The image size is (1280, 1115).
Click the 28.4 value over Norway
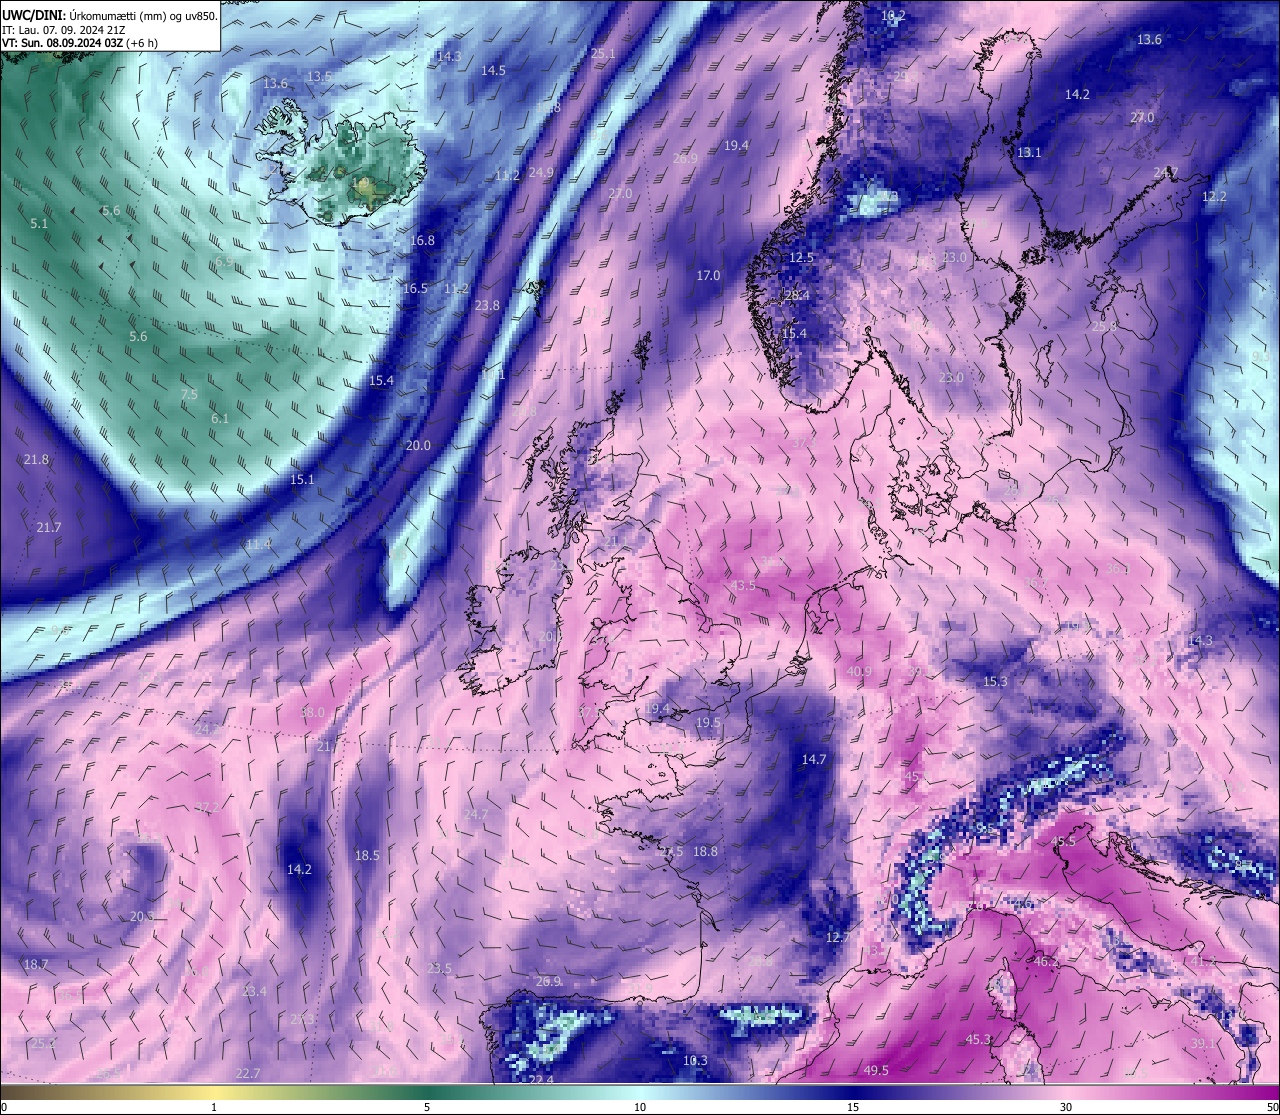(x=796, y=295)
